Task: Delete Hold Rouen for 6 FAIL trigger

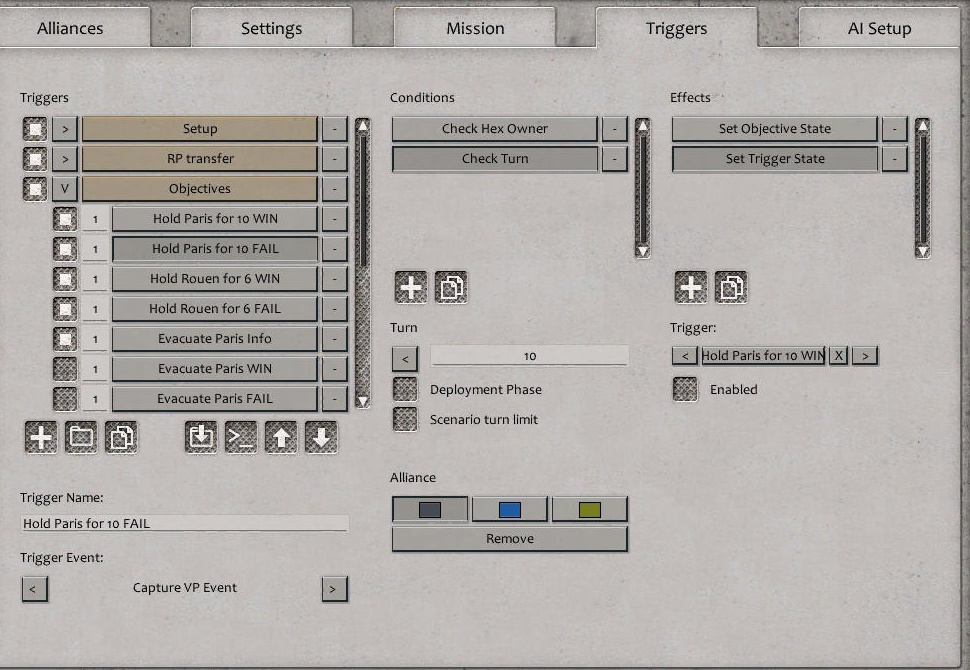Action: (x=335, y=309)
